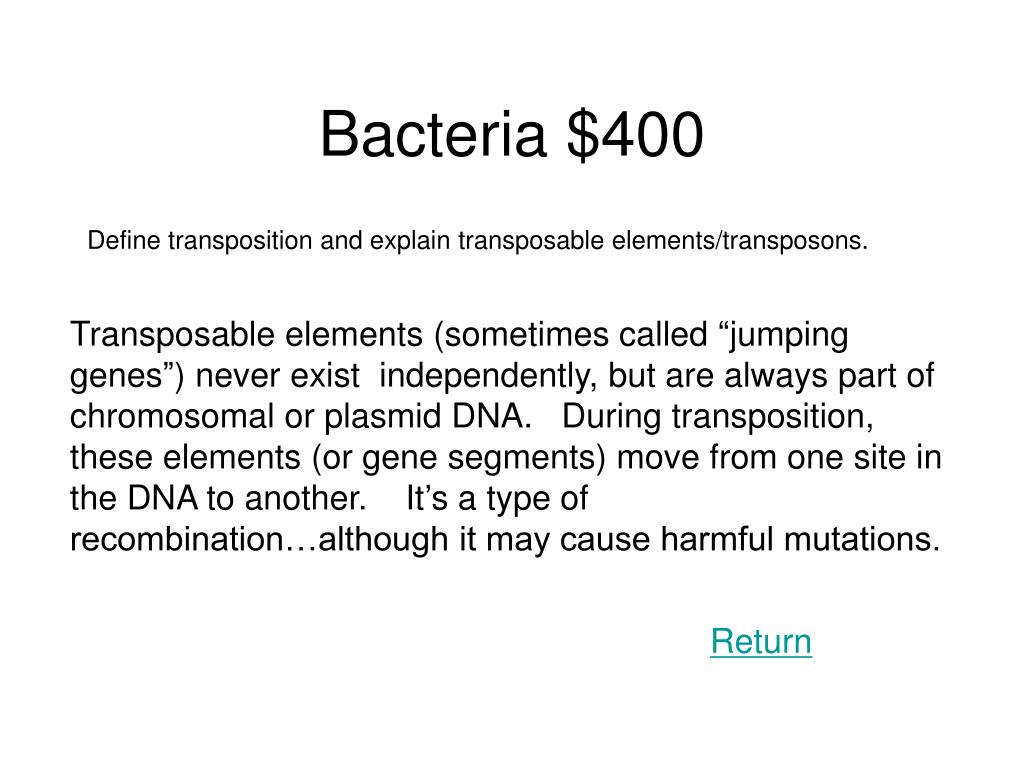Click the word 'recombination' in last line
Screen dimensions: 1024x768
pos(176,540)
